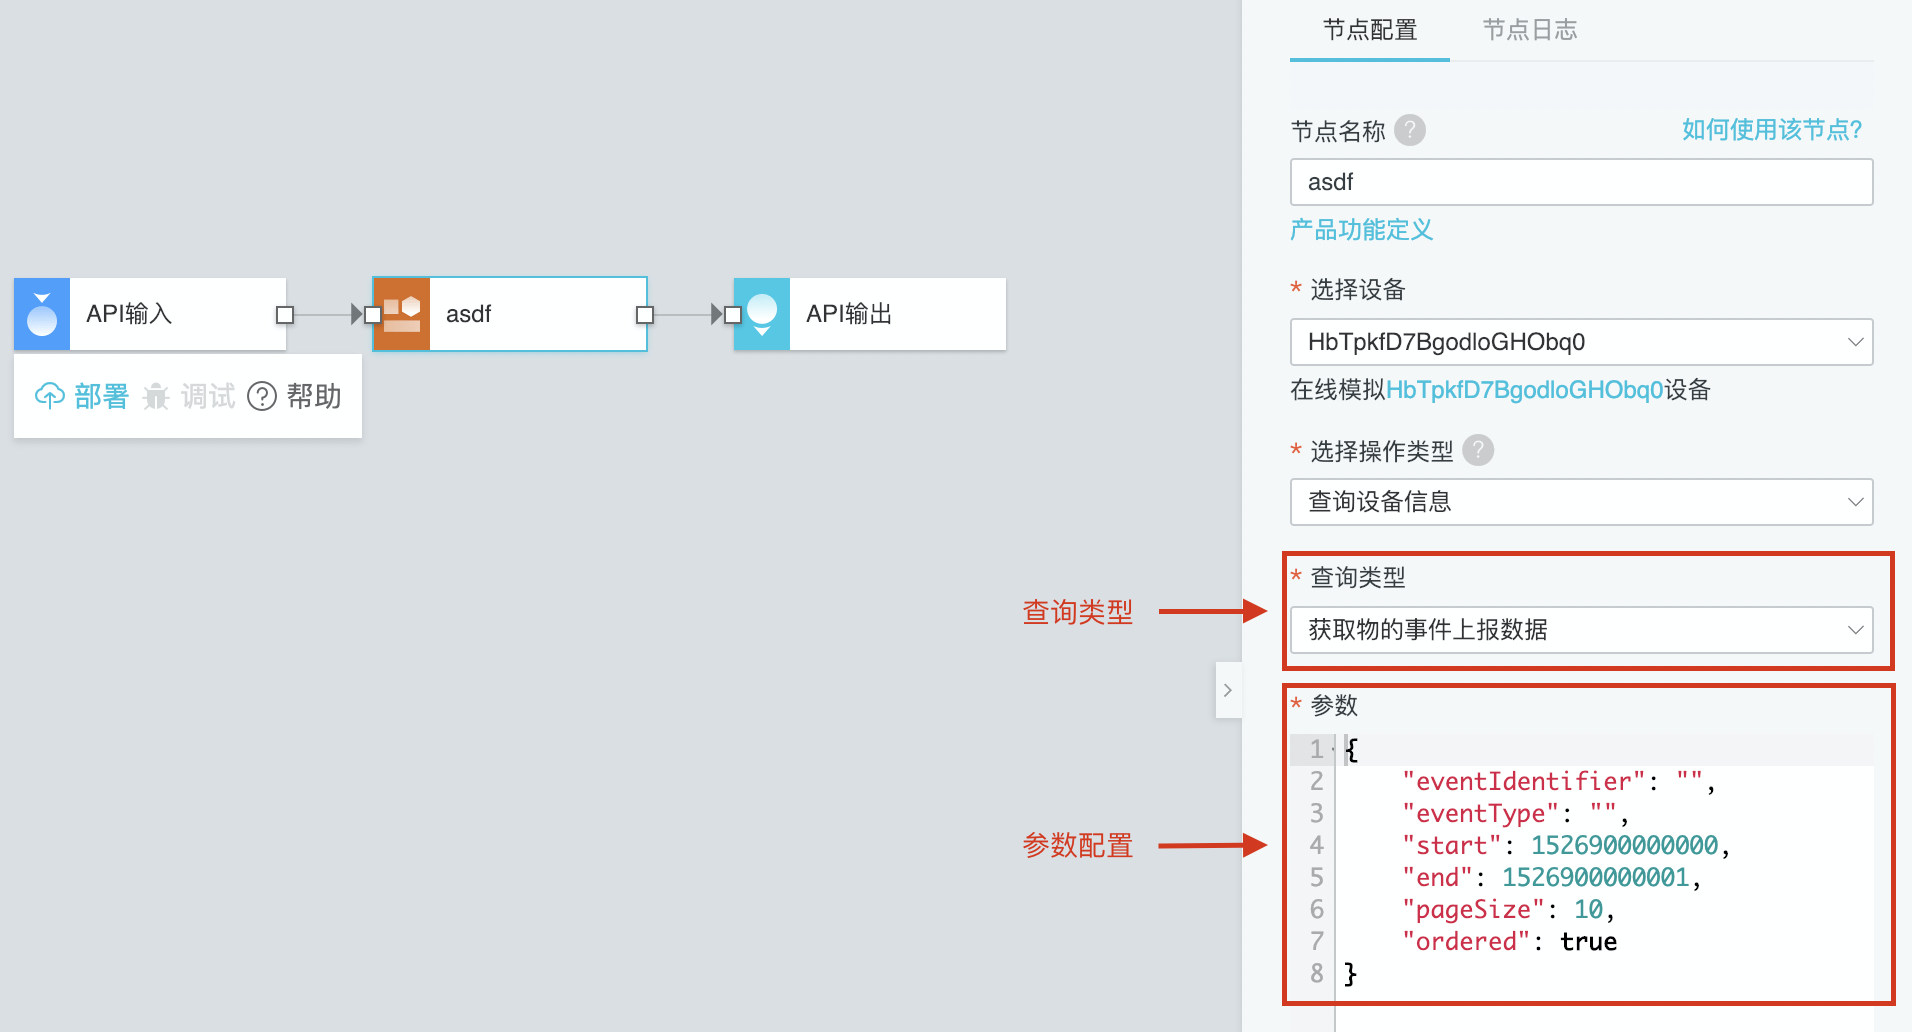Start debugging with 调试 button
The image size is (1912, 1032).
coord(190,397)
